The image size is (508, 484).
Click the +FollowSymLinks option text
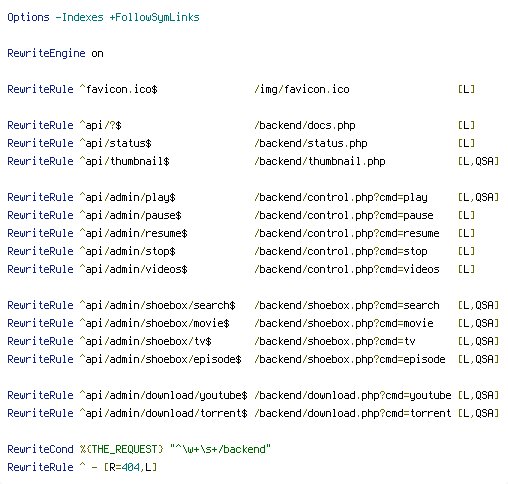pyautogui.click(x=154, y=17)
